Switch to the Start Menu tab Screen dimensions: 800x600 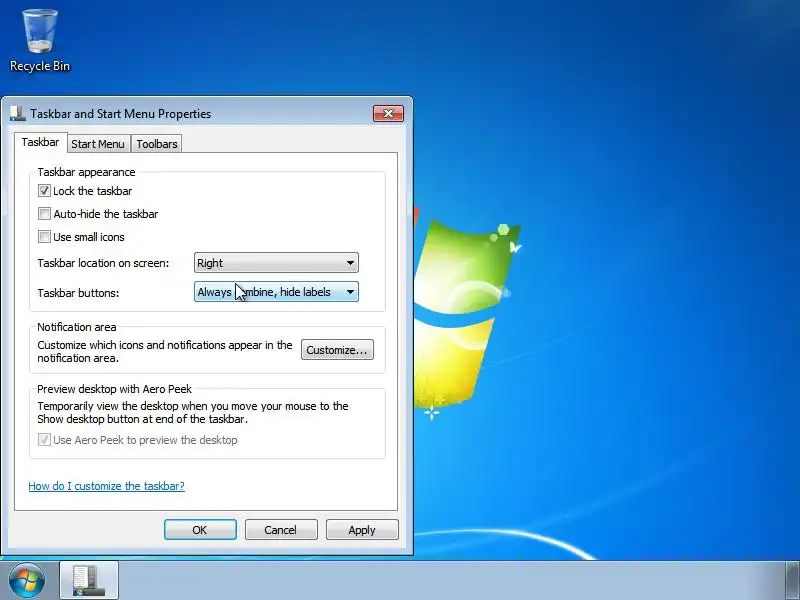[98, 144]
